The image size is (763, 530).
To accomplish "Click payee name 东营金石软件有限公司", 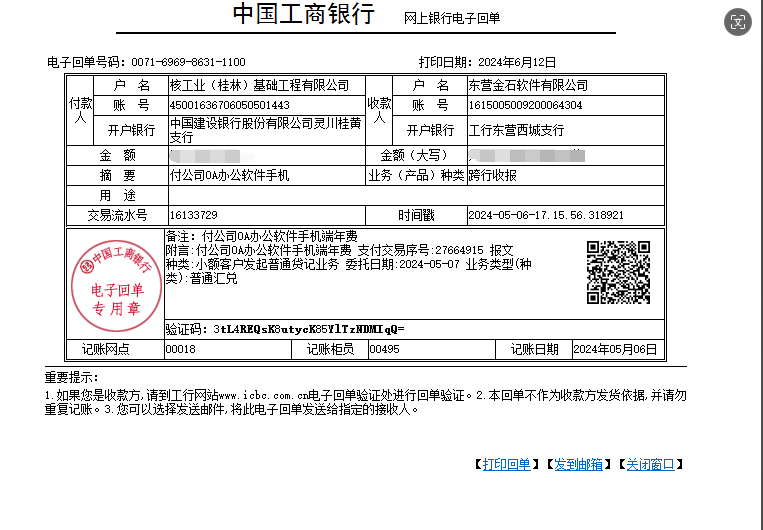I will pos(528,86).
